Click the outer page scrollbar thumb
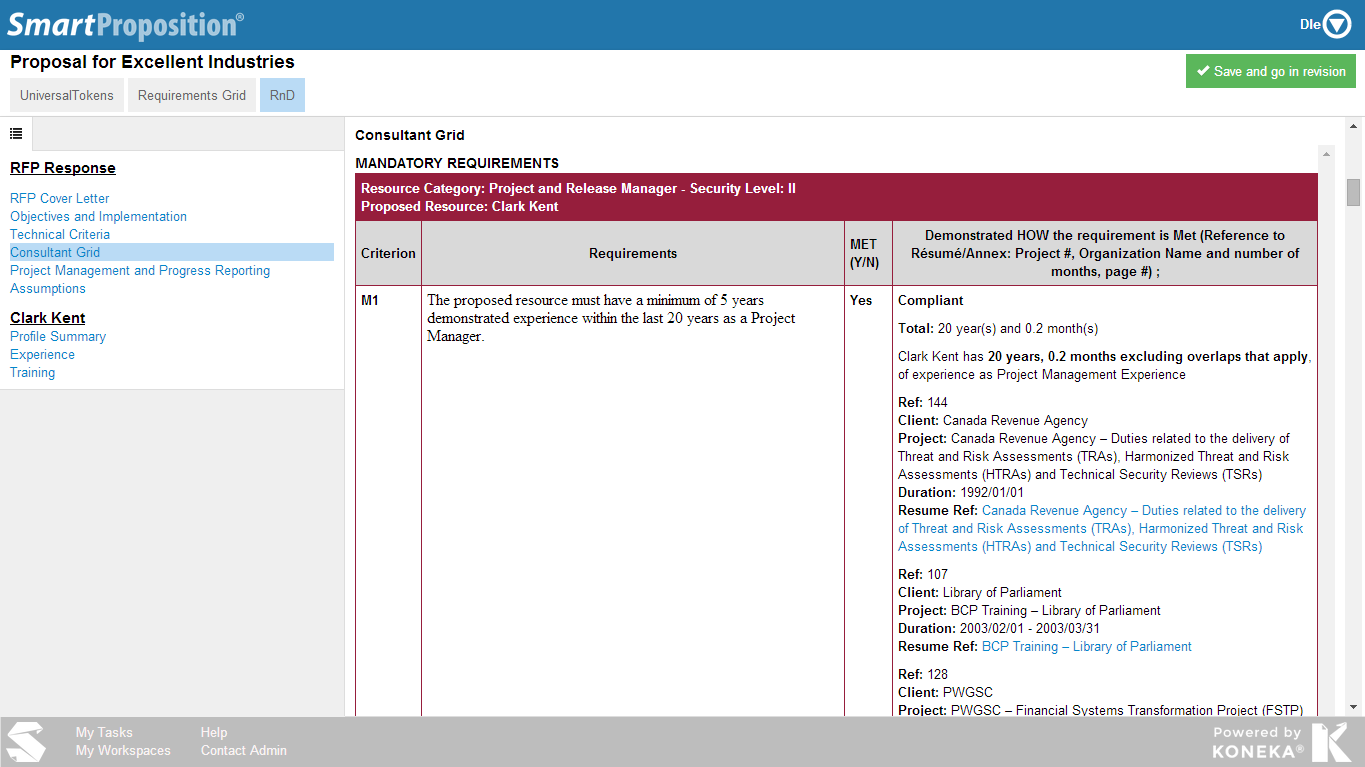 point(1353,192)
